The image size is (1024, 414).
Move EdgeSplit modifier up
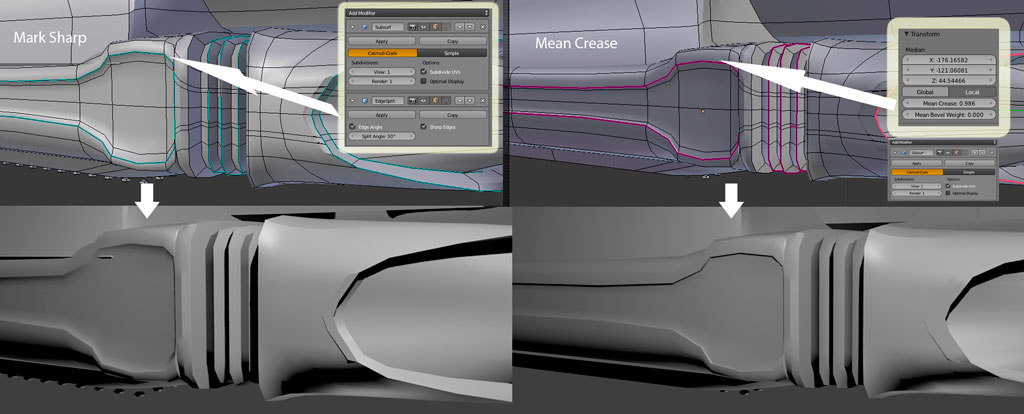pos(460,101)
